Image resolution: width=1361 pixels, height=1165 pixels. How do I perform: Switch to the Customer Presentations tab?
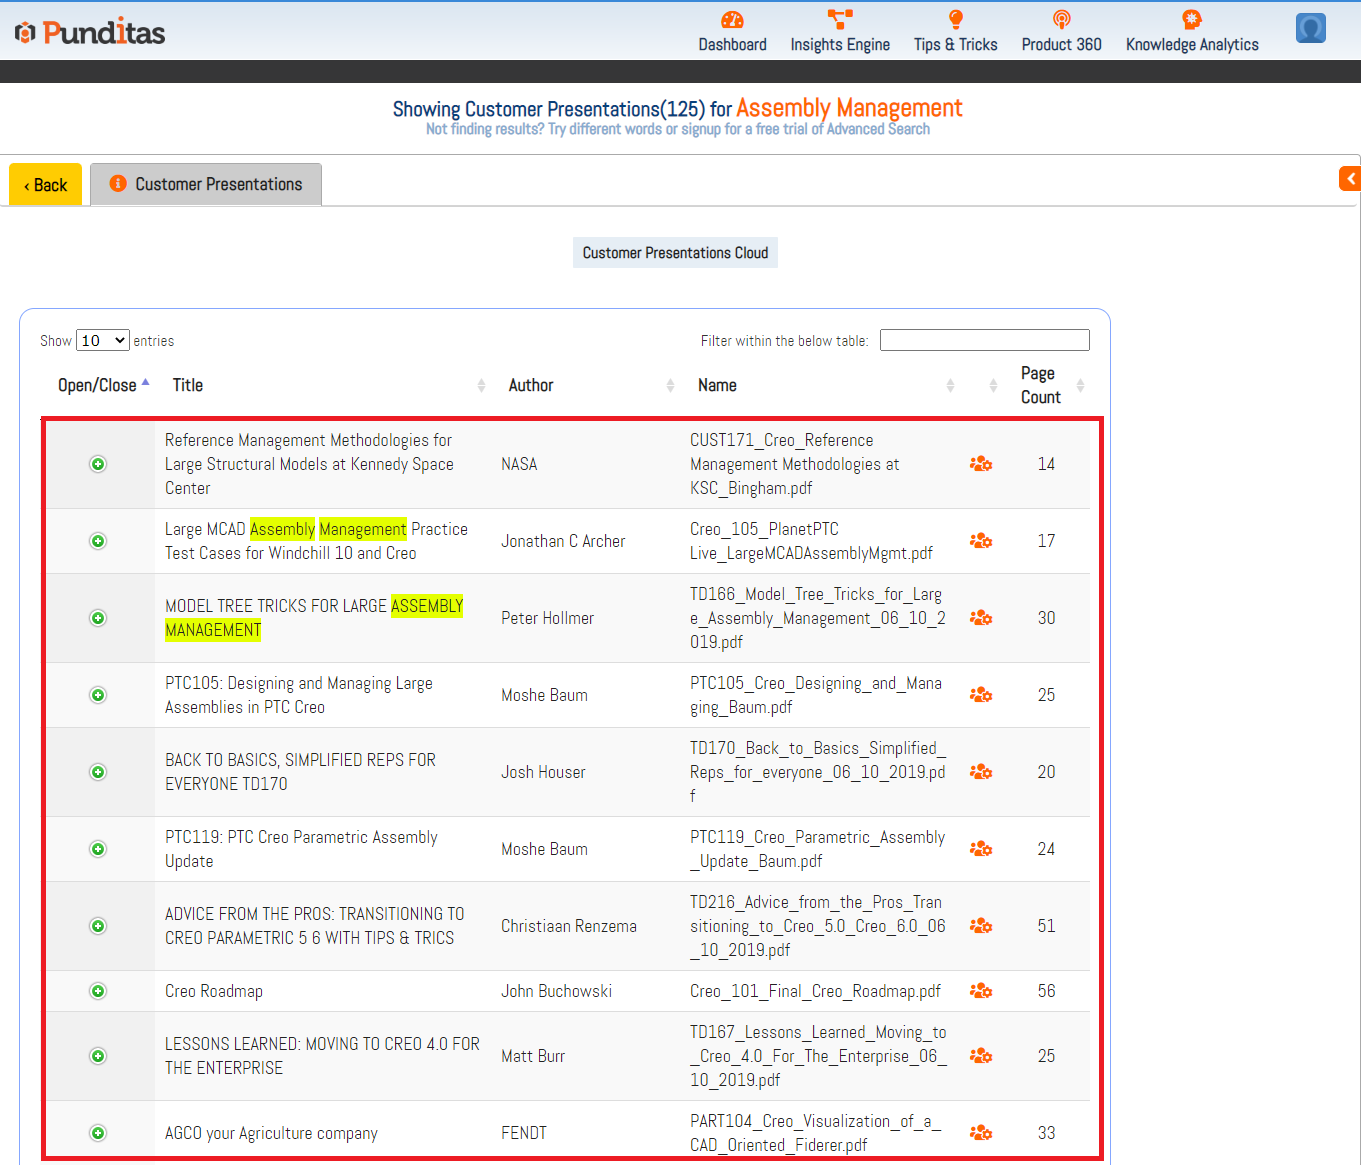click(205, 184)
